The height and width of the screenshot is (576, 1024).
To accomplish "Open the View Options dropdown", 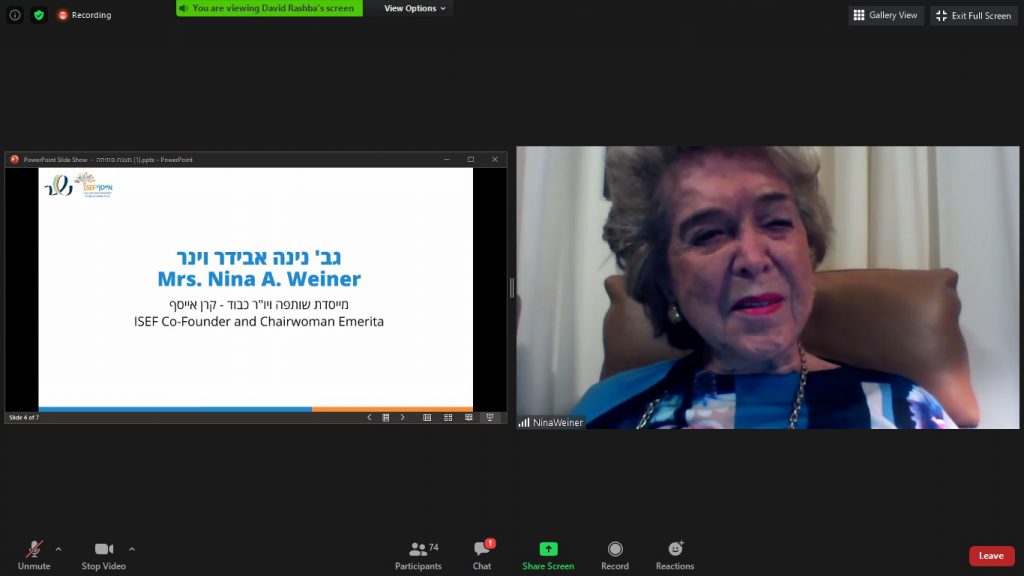I will click(x=415, y=8).
